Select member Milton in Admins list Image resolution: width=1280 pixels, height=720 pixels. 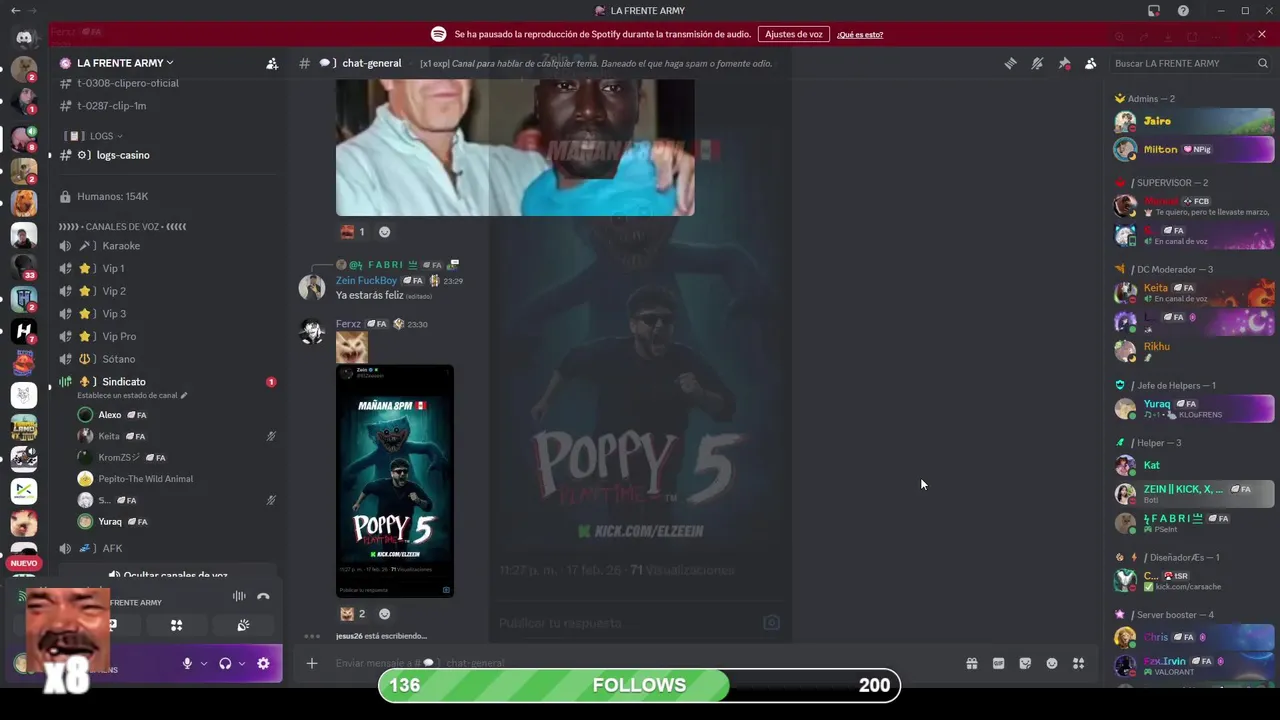click(x=1193, y=150)
